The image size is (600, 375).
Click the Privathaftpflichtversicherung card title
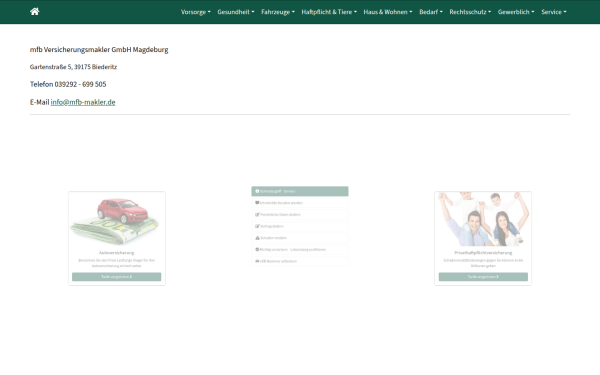pyautogui.click(x=483, y=253)
